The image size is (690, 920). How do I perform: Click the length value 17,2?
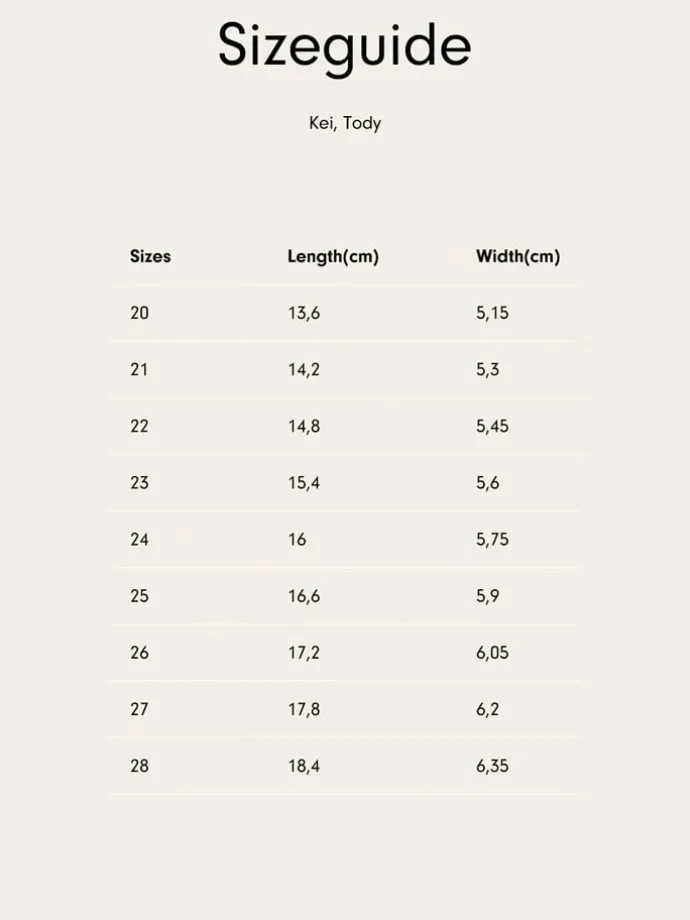(304, 653)
